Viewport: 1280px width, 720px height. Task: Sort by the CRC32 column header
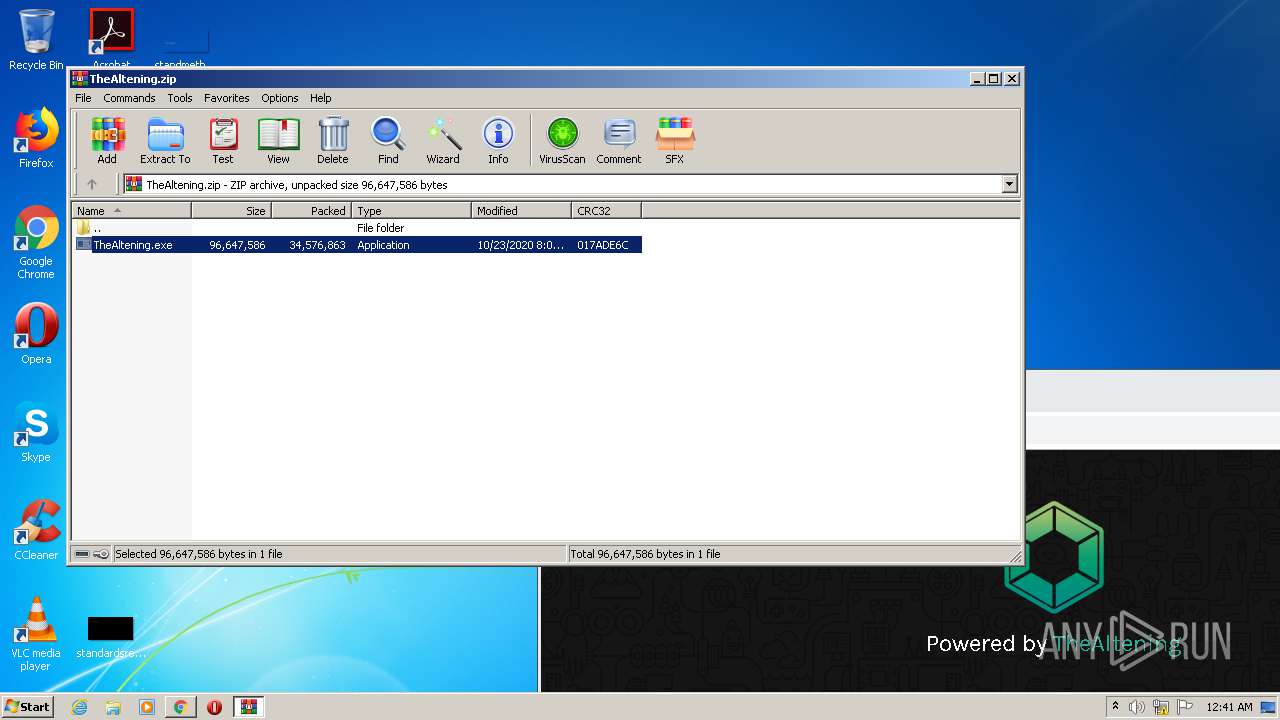(606, 210)
